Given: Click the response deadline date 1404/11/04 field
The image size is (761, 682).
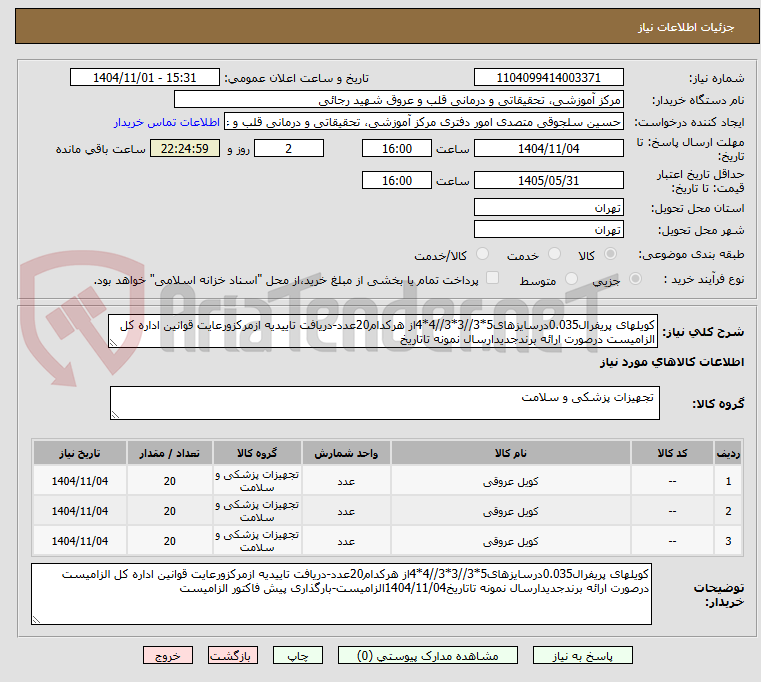Looking at the screenshot, I should pyautogui.click(x=548, y=148).
